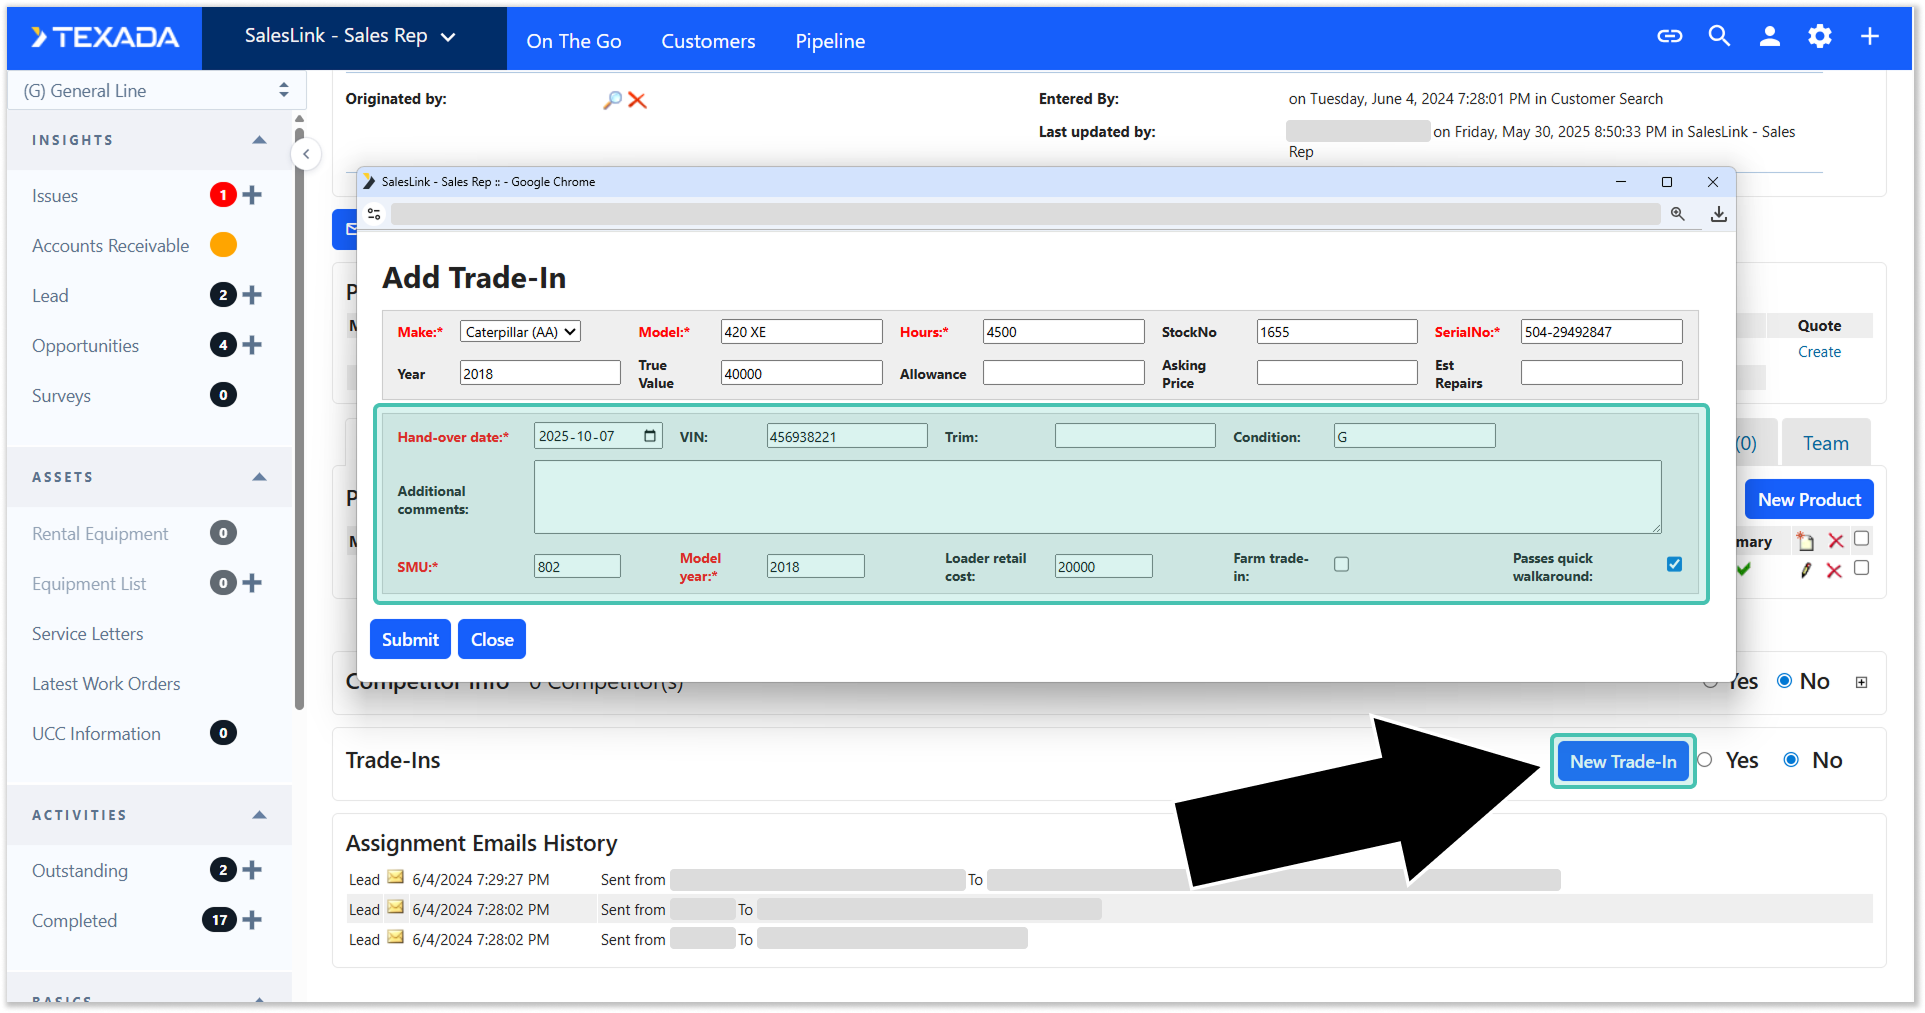The height and width of the screenshot is (1013, 1925).
Task: Click the link icon in top bar
Action: 1669,37
